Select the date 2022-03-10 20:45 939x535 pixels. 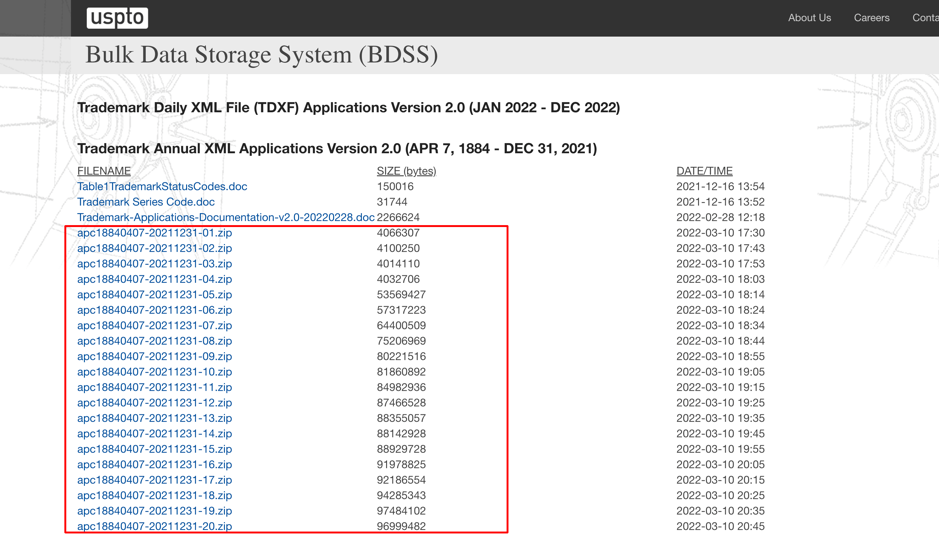pyautogui.click(x=720, y=527)
